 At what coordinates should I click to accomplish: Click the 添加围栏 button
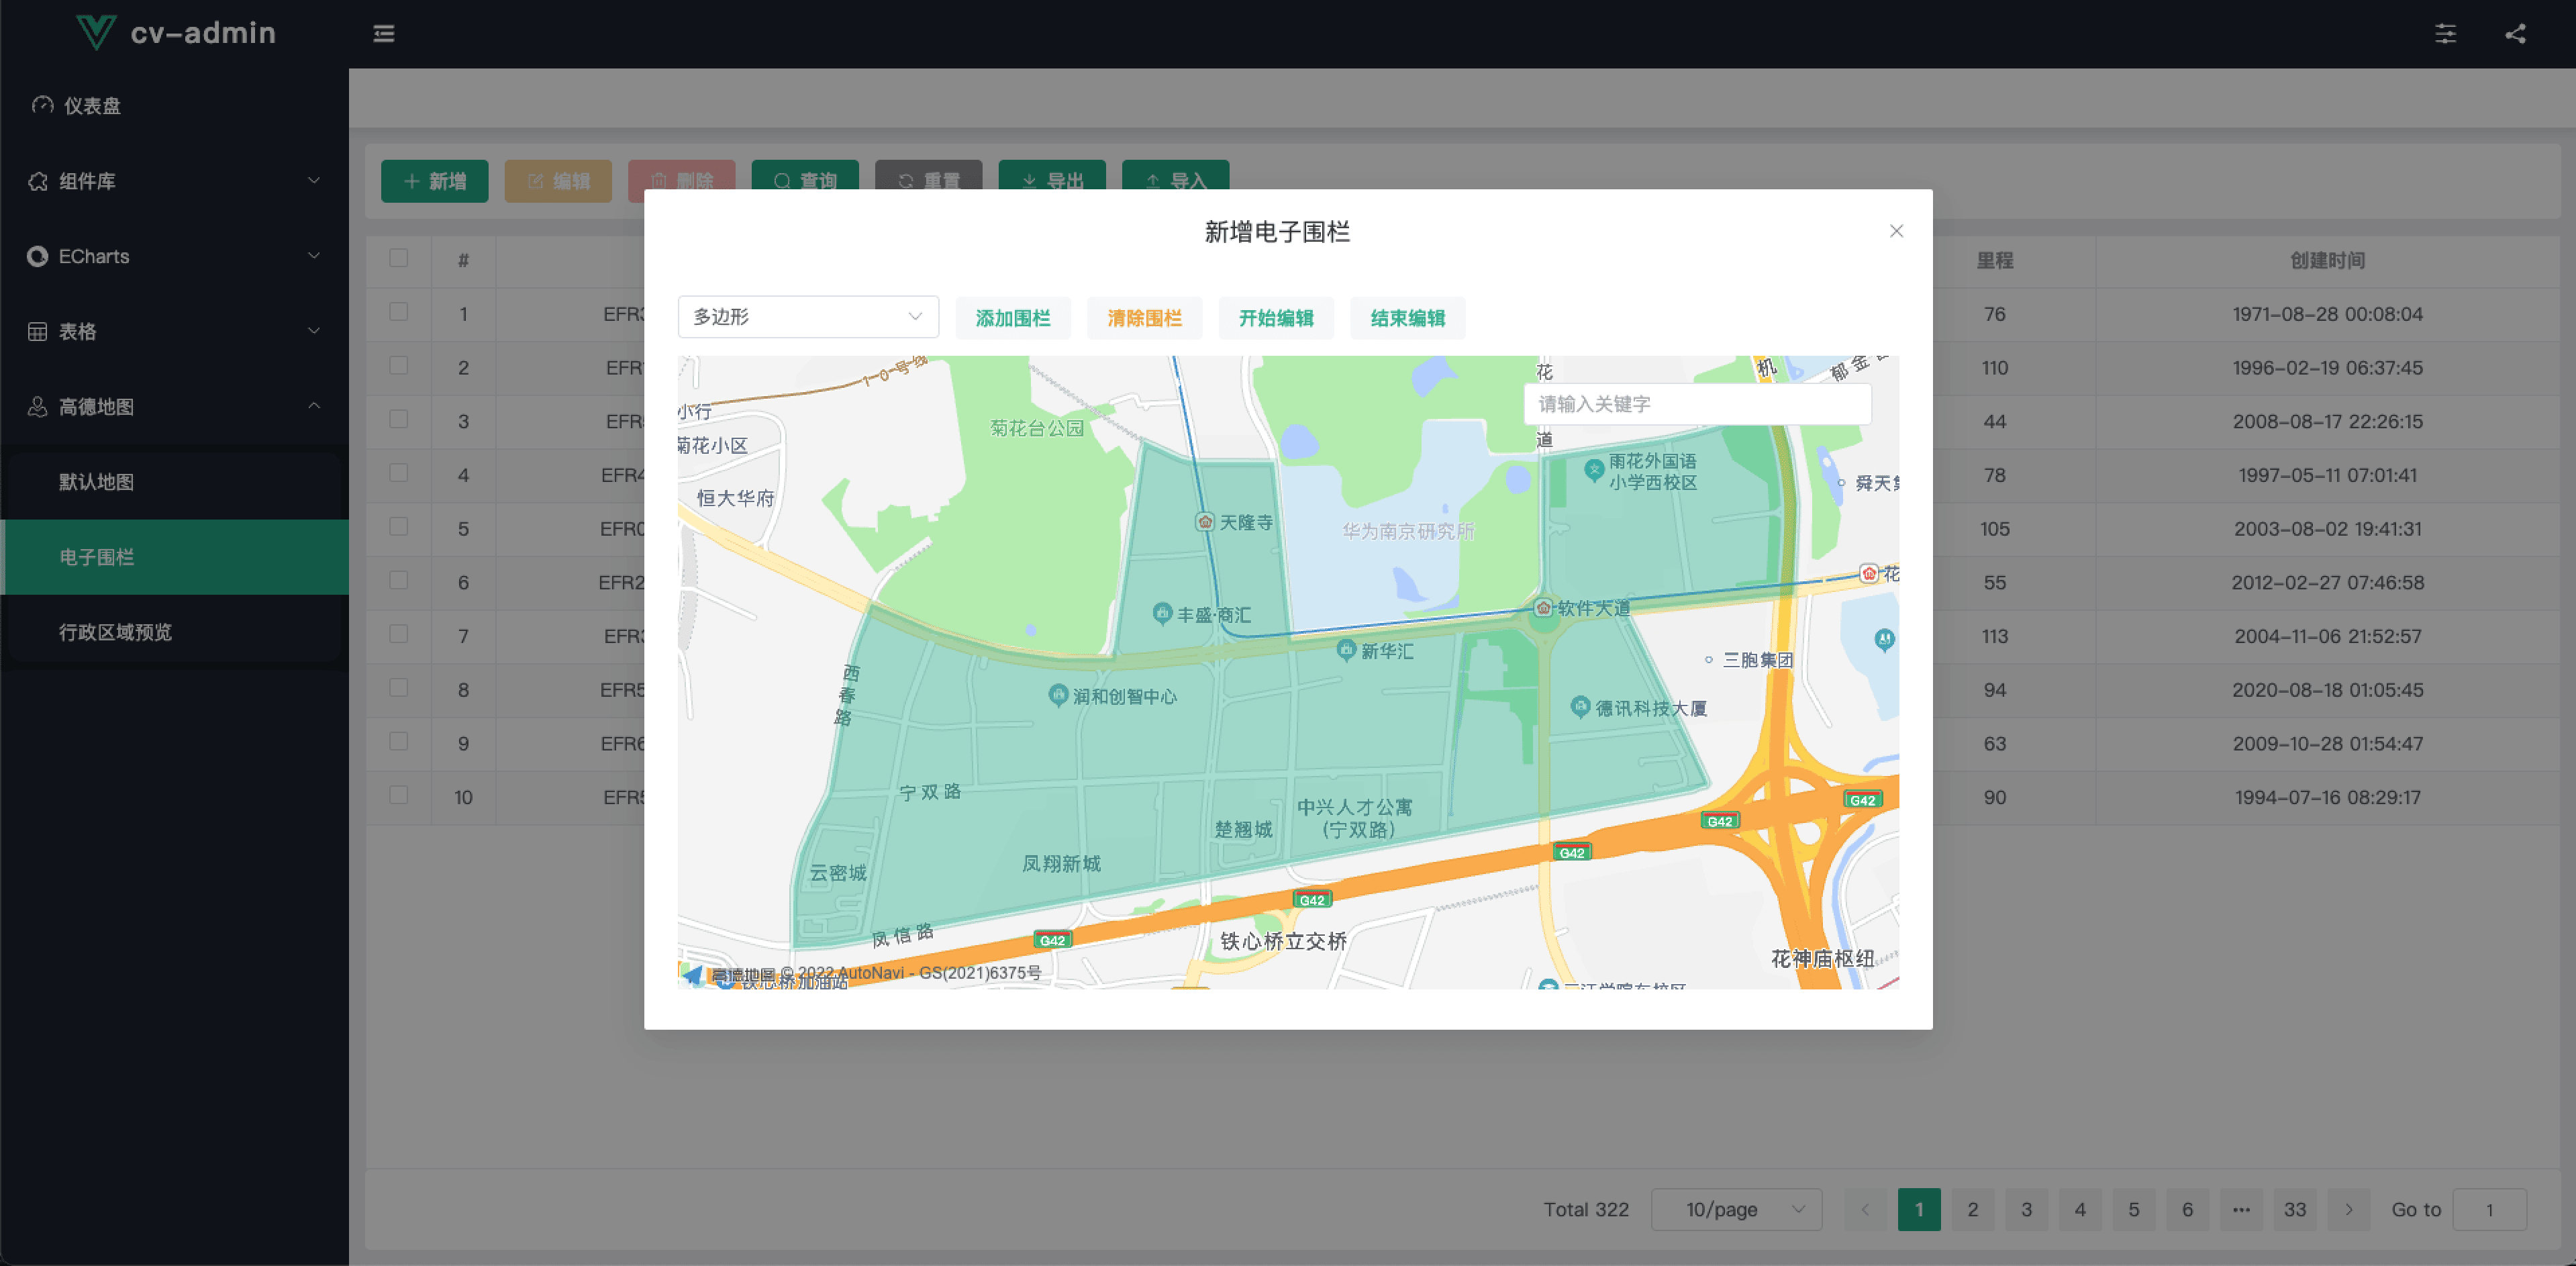pos(1012,318)
